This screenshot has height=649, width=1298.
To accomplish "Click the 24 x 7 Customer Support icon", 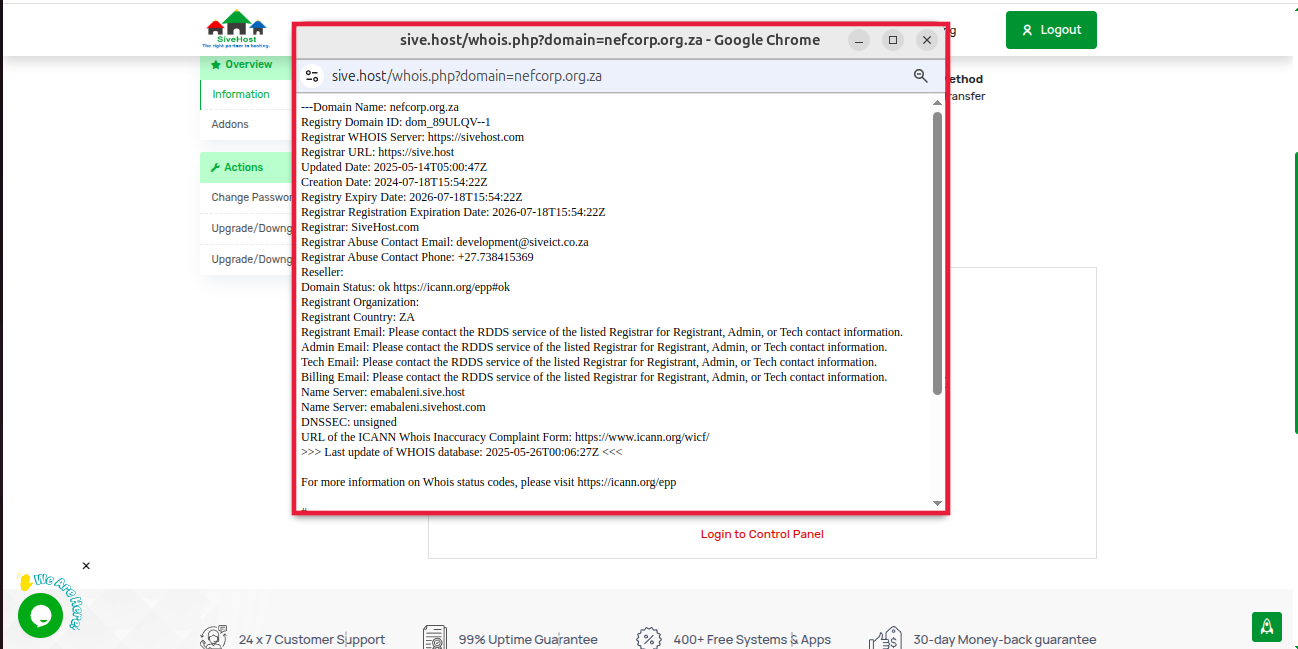I will coord(213,639).
